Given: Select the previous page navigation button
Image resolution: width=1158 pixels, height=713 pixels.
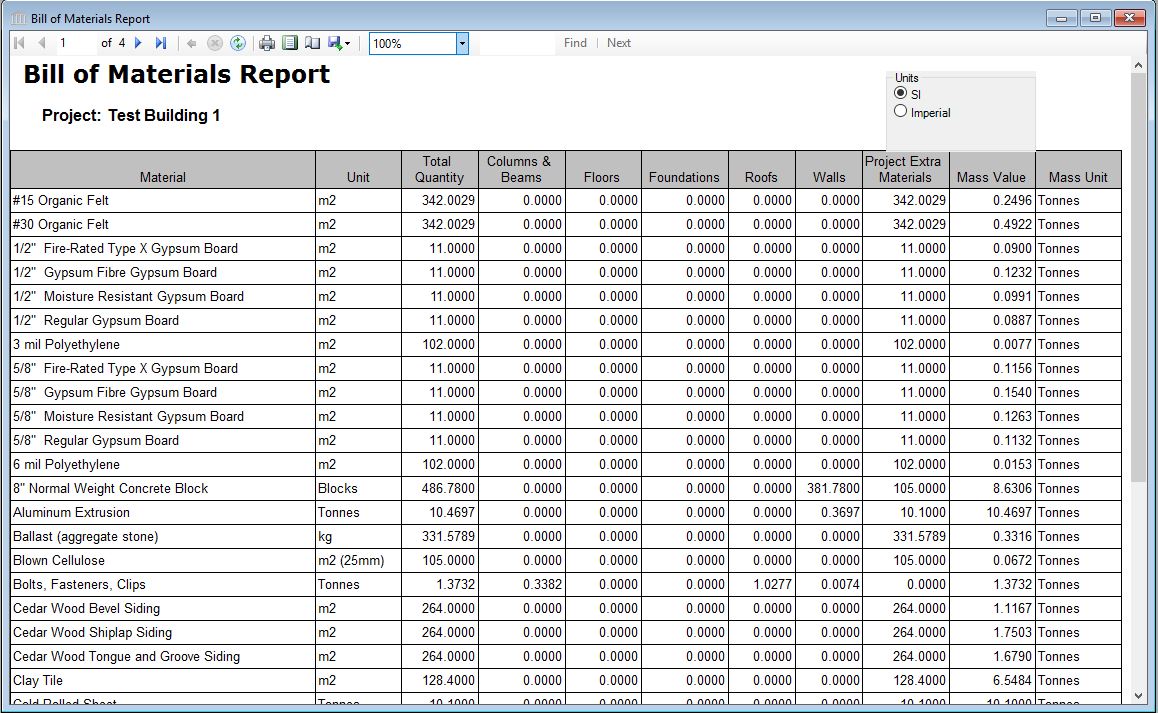Looking at the screenshot, I should tap(38, 42).
